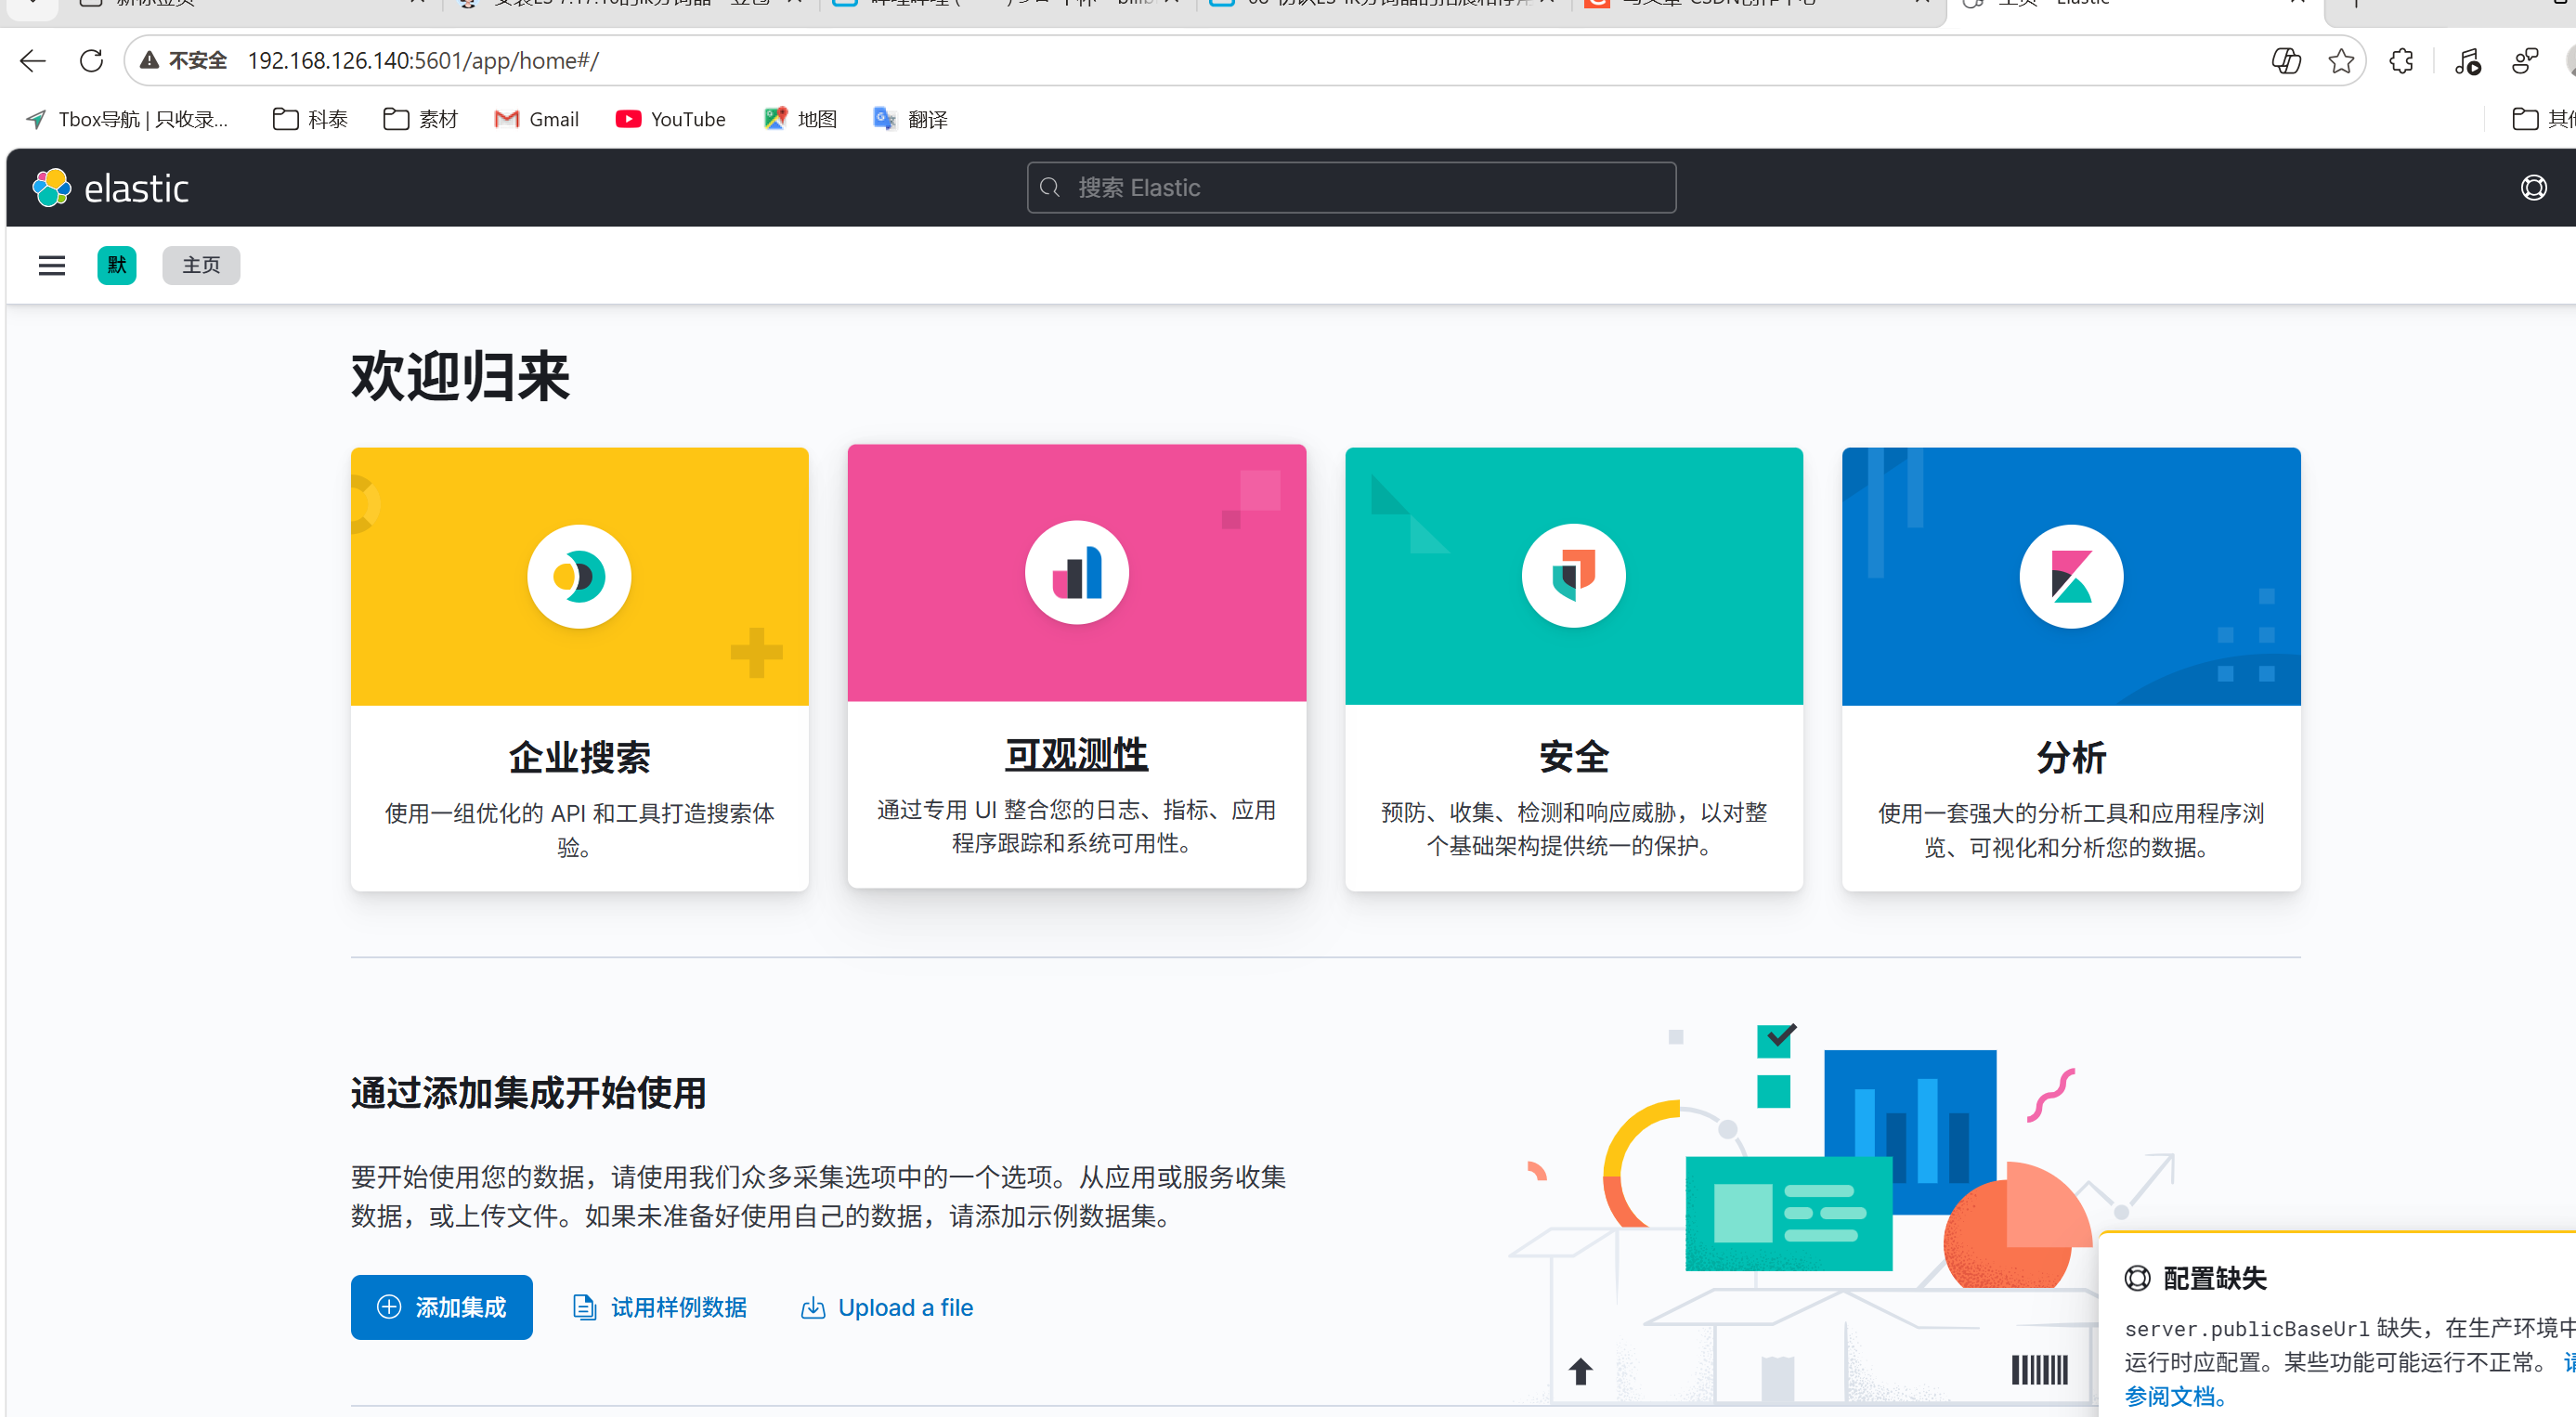The width and height of the screenshot is (2576, 1417).
Task: Click the Security shield icon
Action: [x=1573, y=576]
